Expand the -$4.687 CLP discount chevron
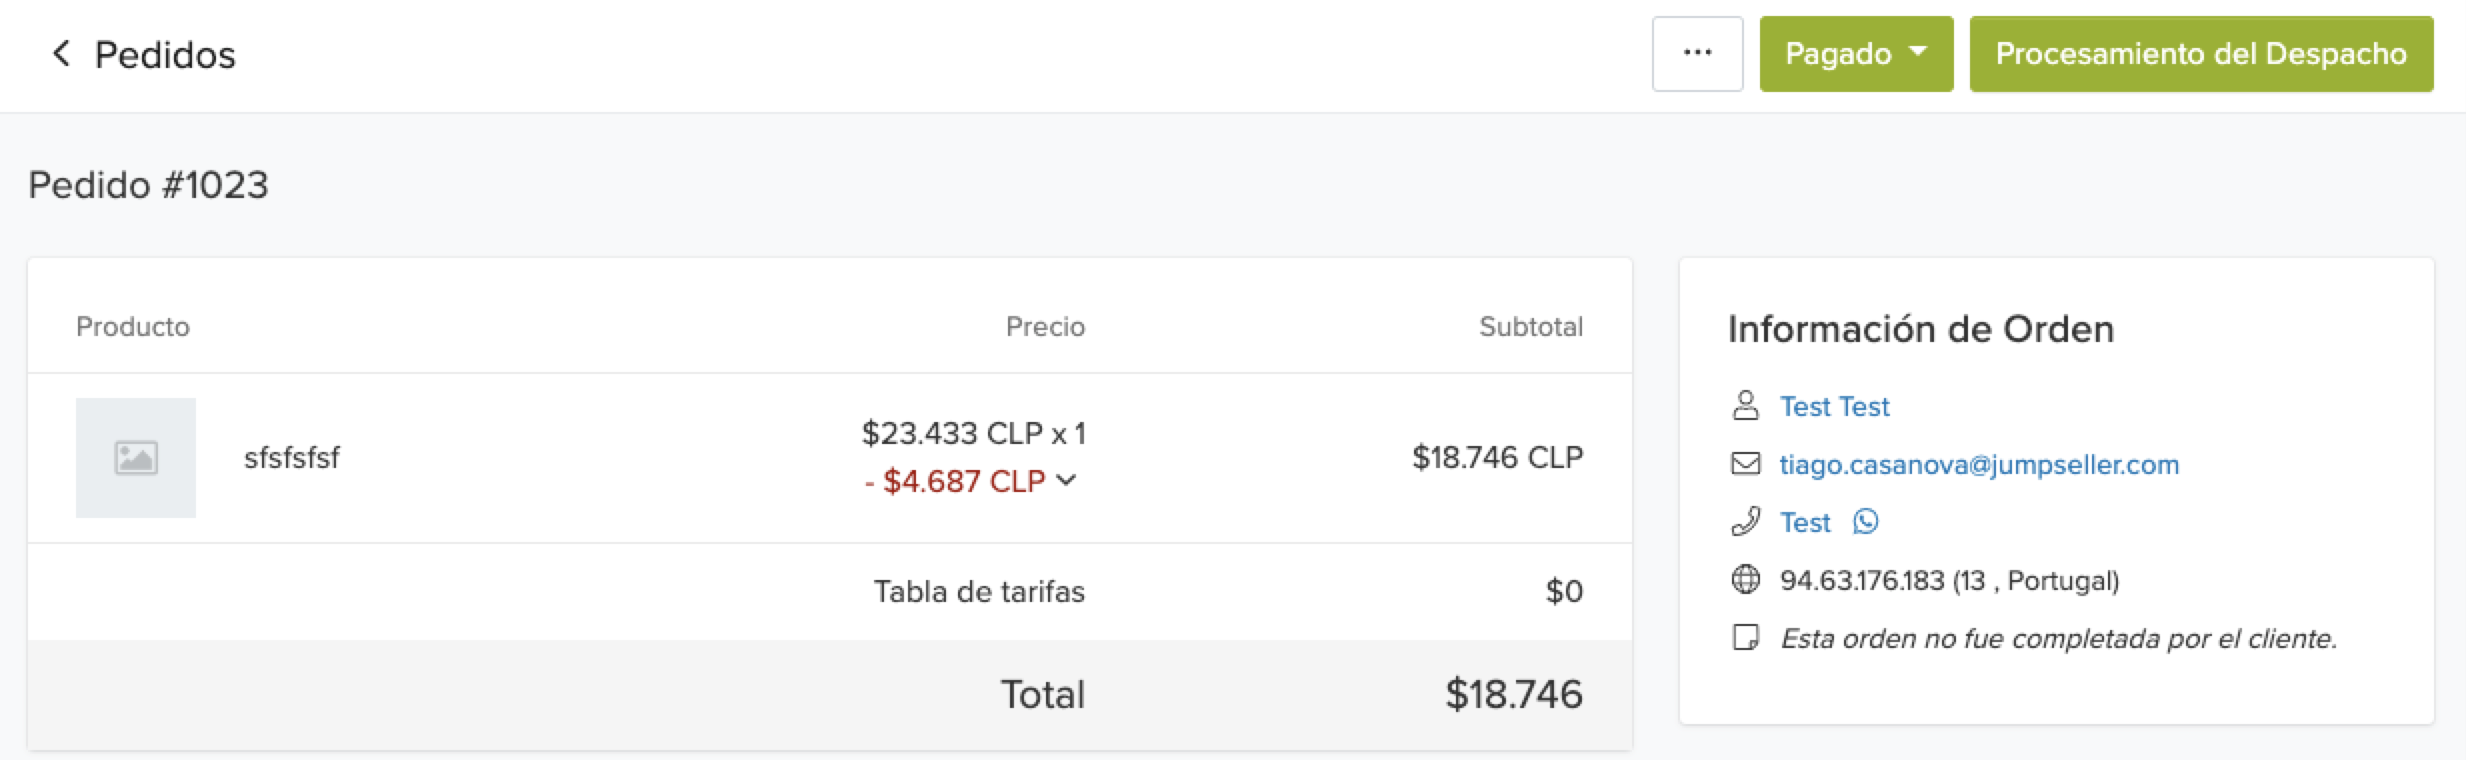This screenshot has width=2466, height=760. [1067, 481]
